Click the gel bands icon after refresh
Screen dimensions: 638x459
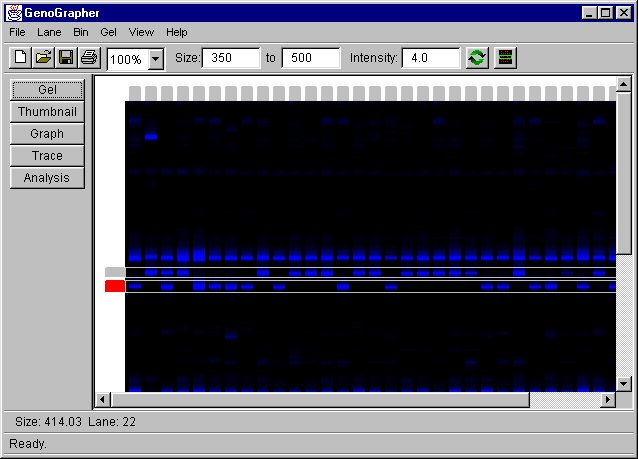coord(505,58)
